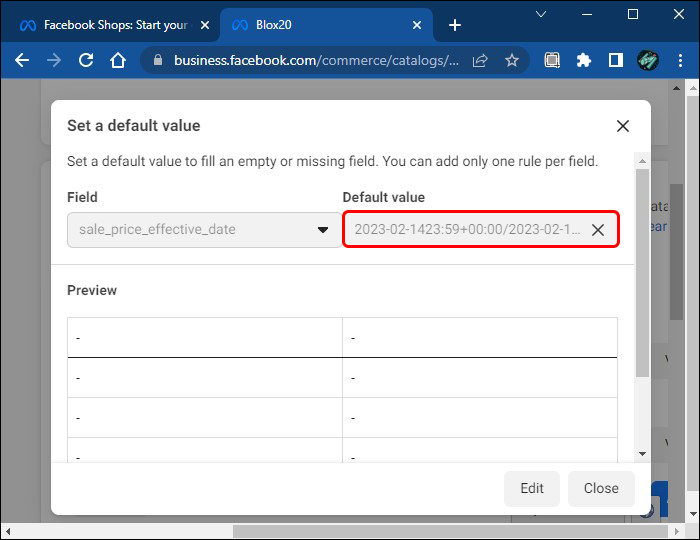Open the tab search chevron in title bar
The height and width of the screenshot is (540, 700).
[541, 14]
